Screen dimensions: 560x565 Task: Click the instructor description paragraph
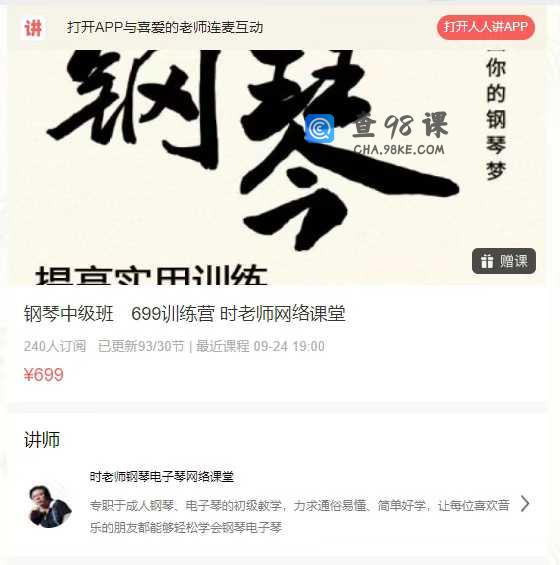coord(299,516)
